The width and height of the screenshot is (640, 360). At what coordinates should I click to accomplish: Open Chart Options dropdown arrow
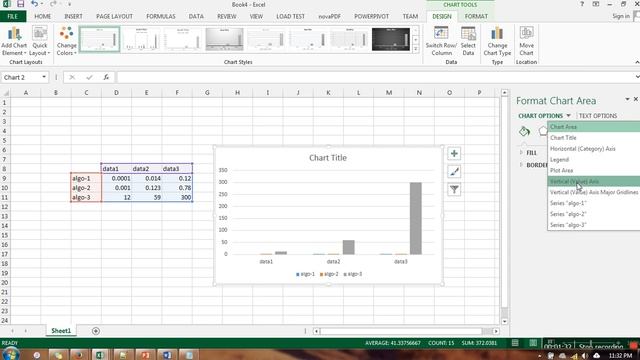pyautogui.click(x=569, y=116)
